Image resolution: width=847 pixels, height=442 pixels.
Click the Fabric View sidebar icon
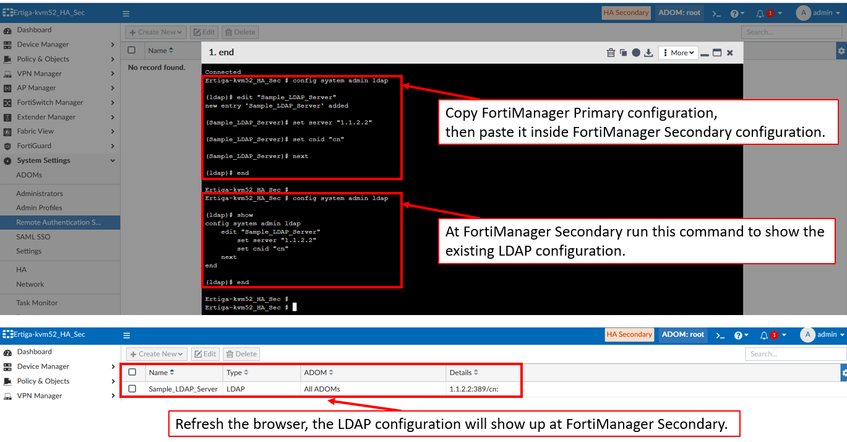coord(8,131)
